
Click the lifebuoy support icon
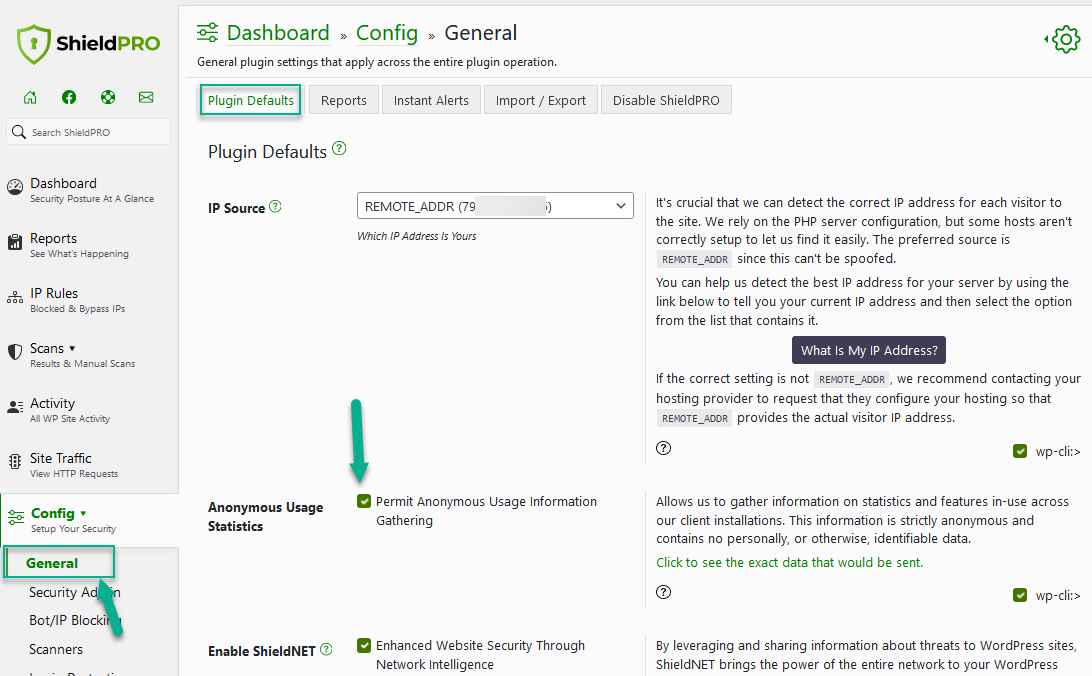tap(108, 97)
